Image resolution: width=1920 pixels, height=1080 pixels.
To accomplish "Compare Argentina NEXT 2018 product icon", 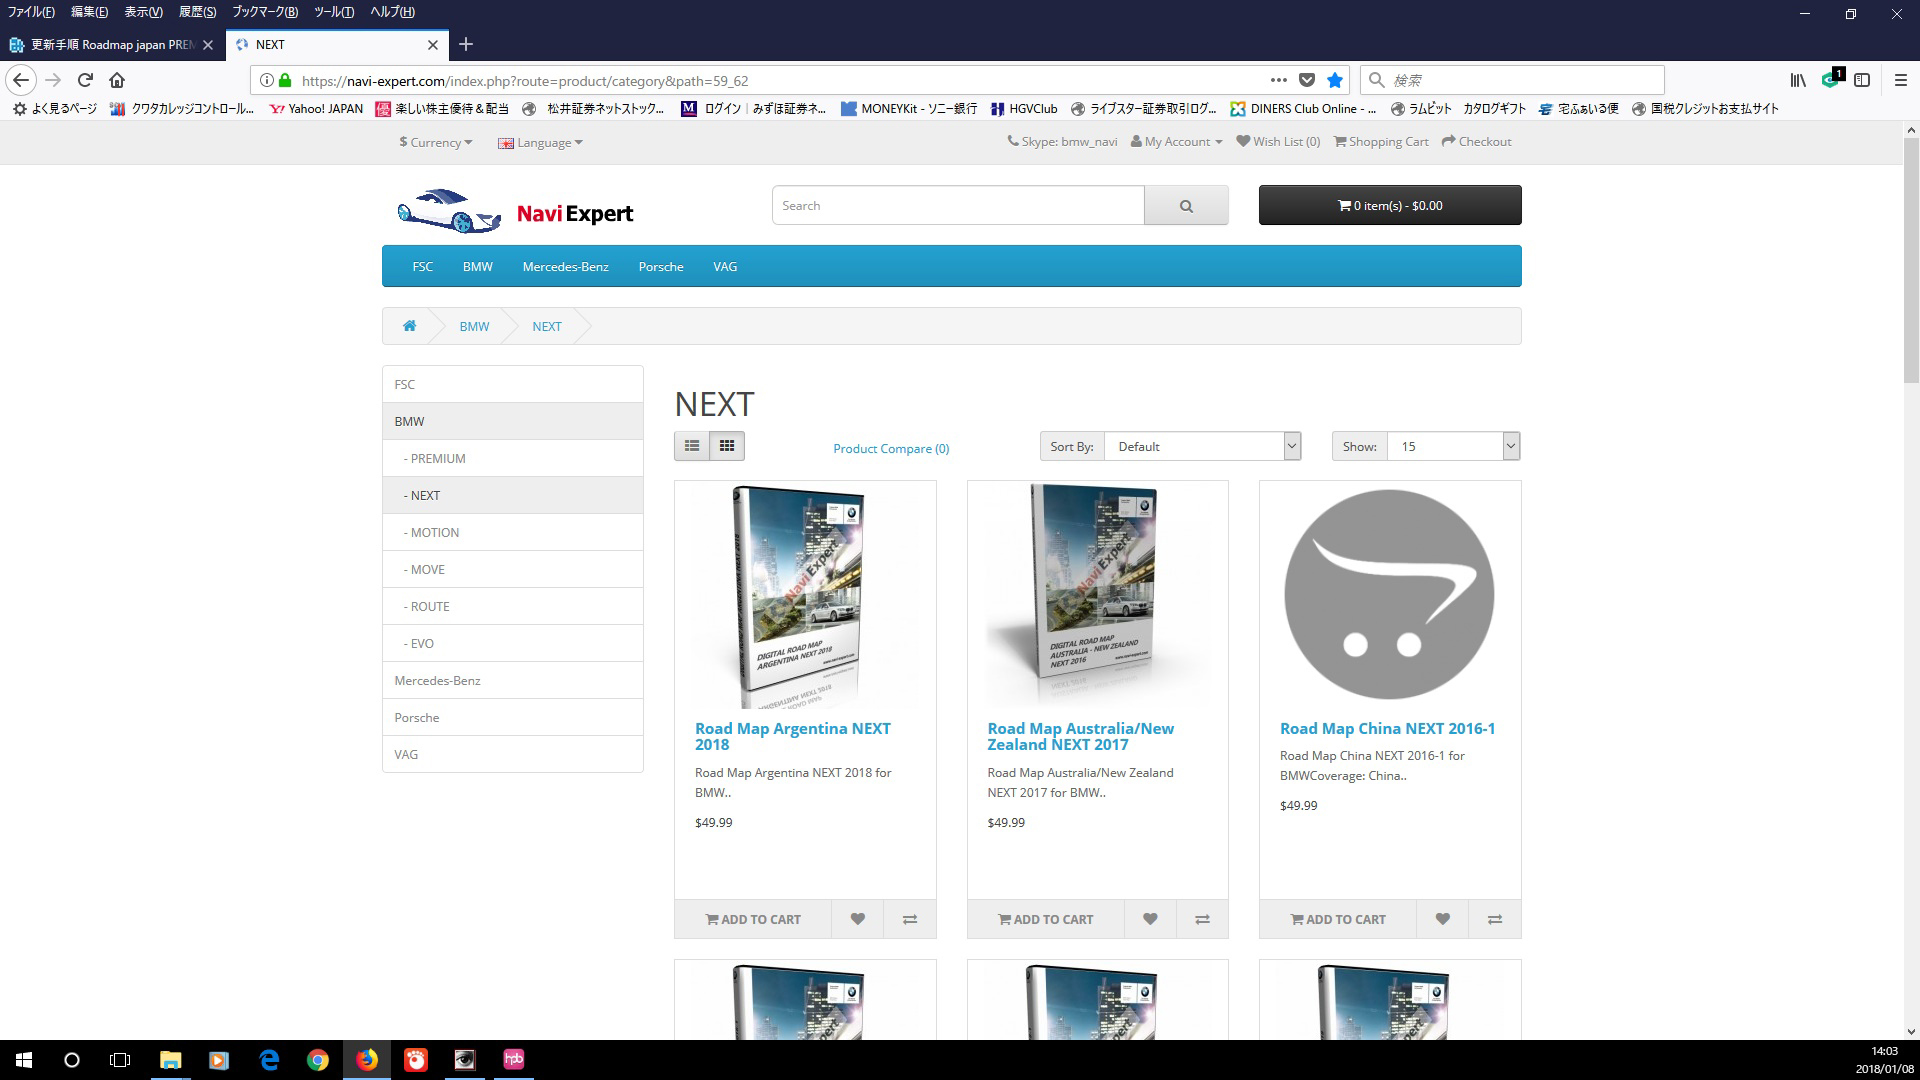I will 910,919.
